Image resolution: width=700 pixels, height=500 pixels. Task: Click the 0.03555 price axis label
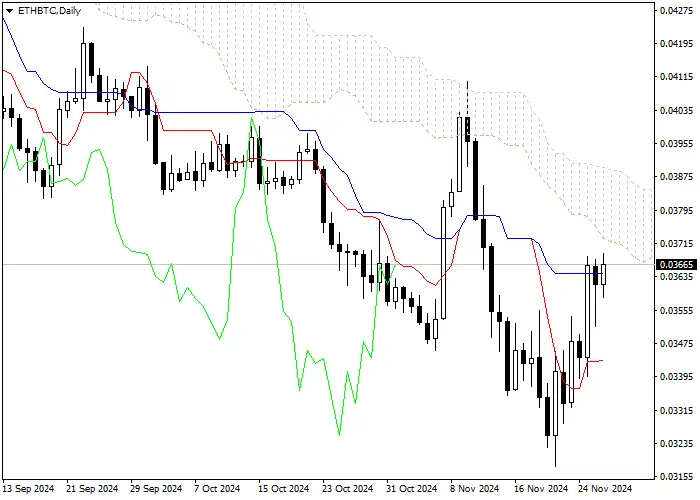coord(677,310)
